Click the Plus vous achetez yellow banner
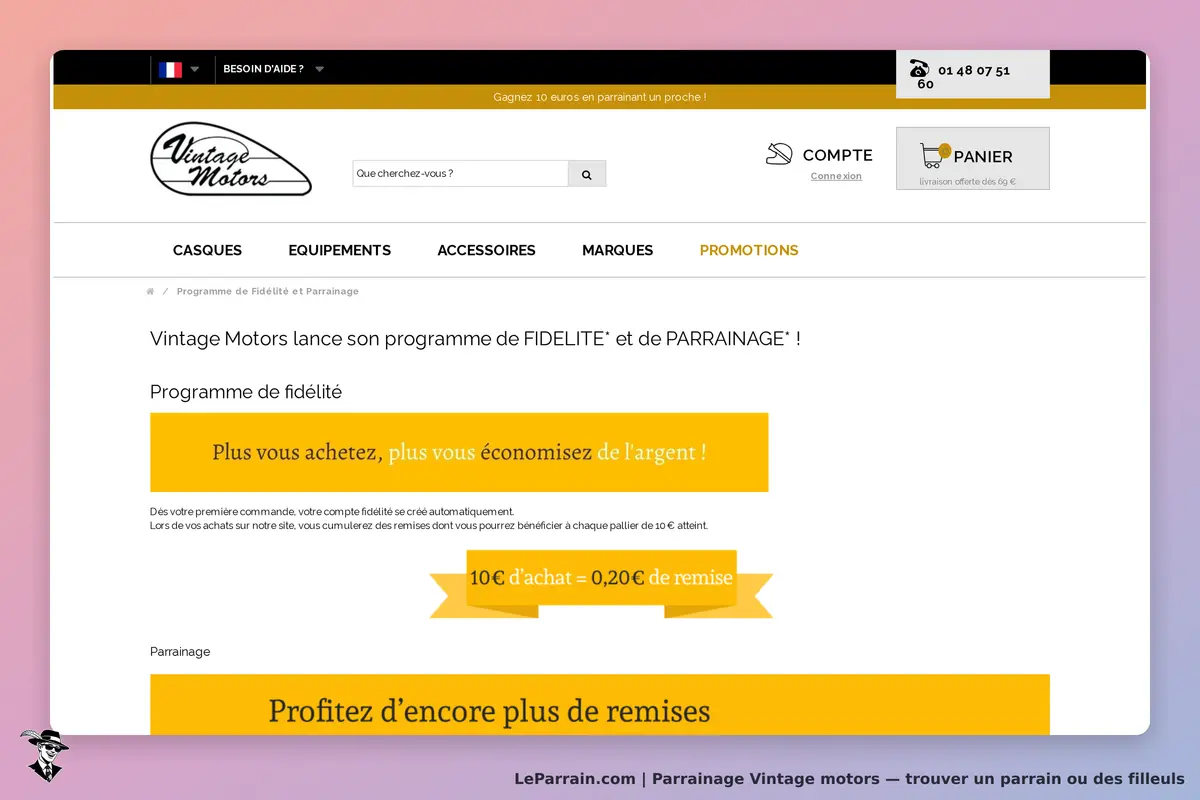1200x800 pixels. (x=459, y=452)
